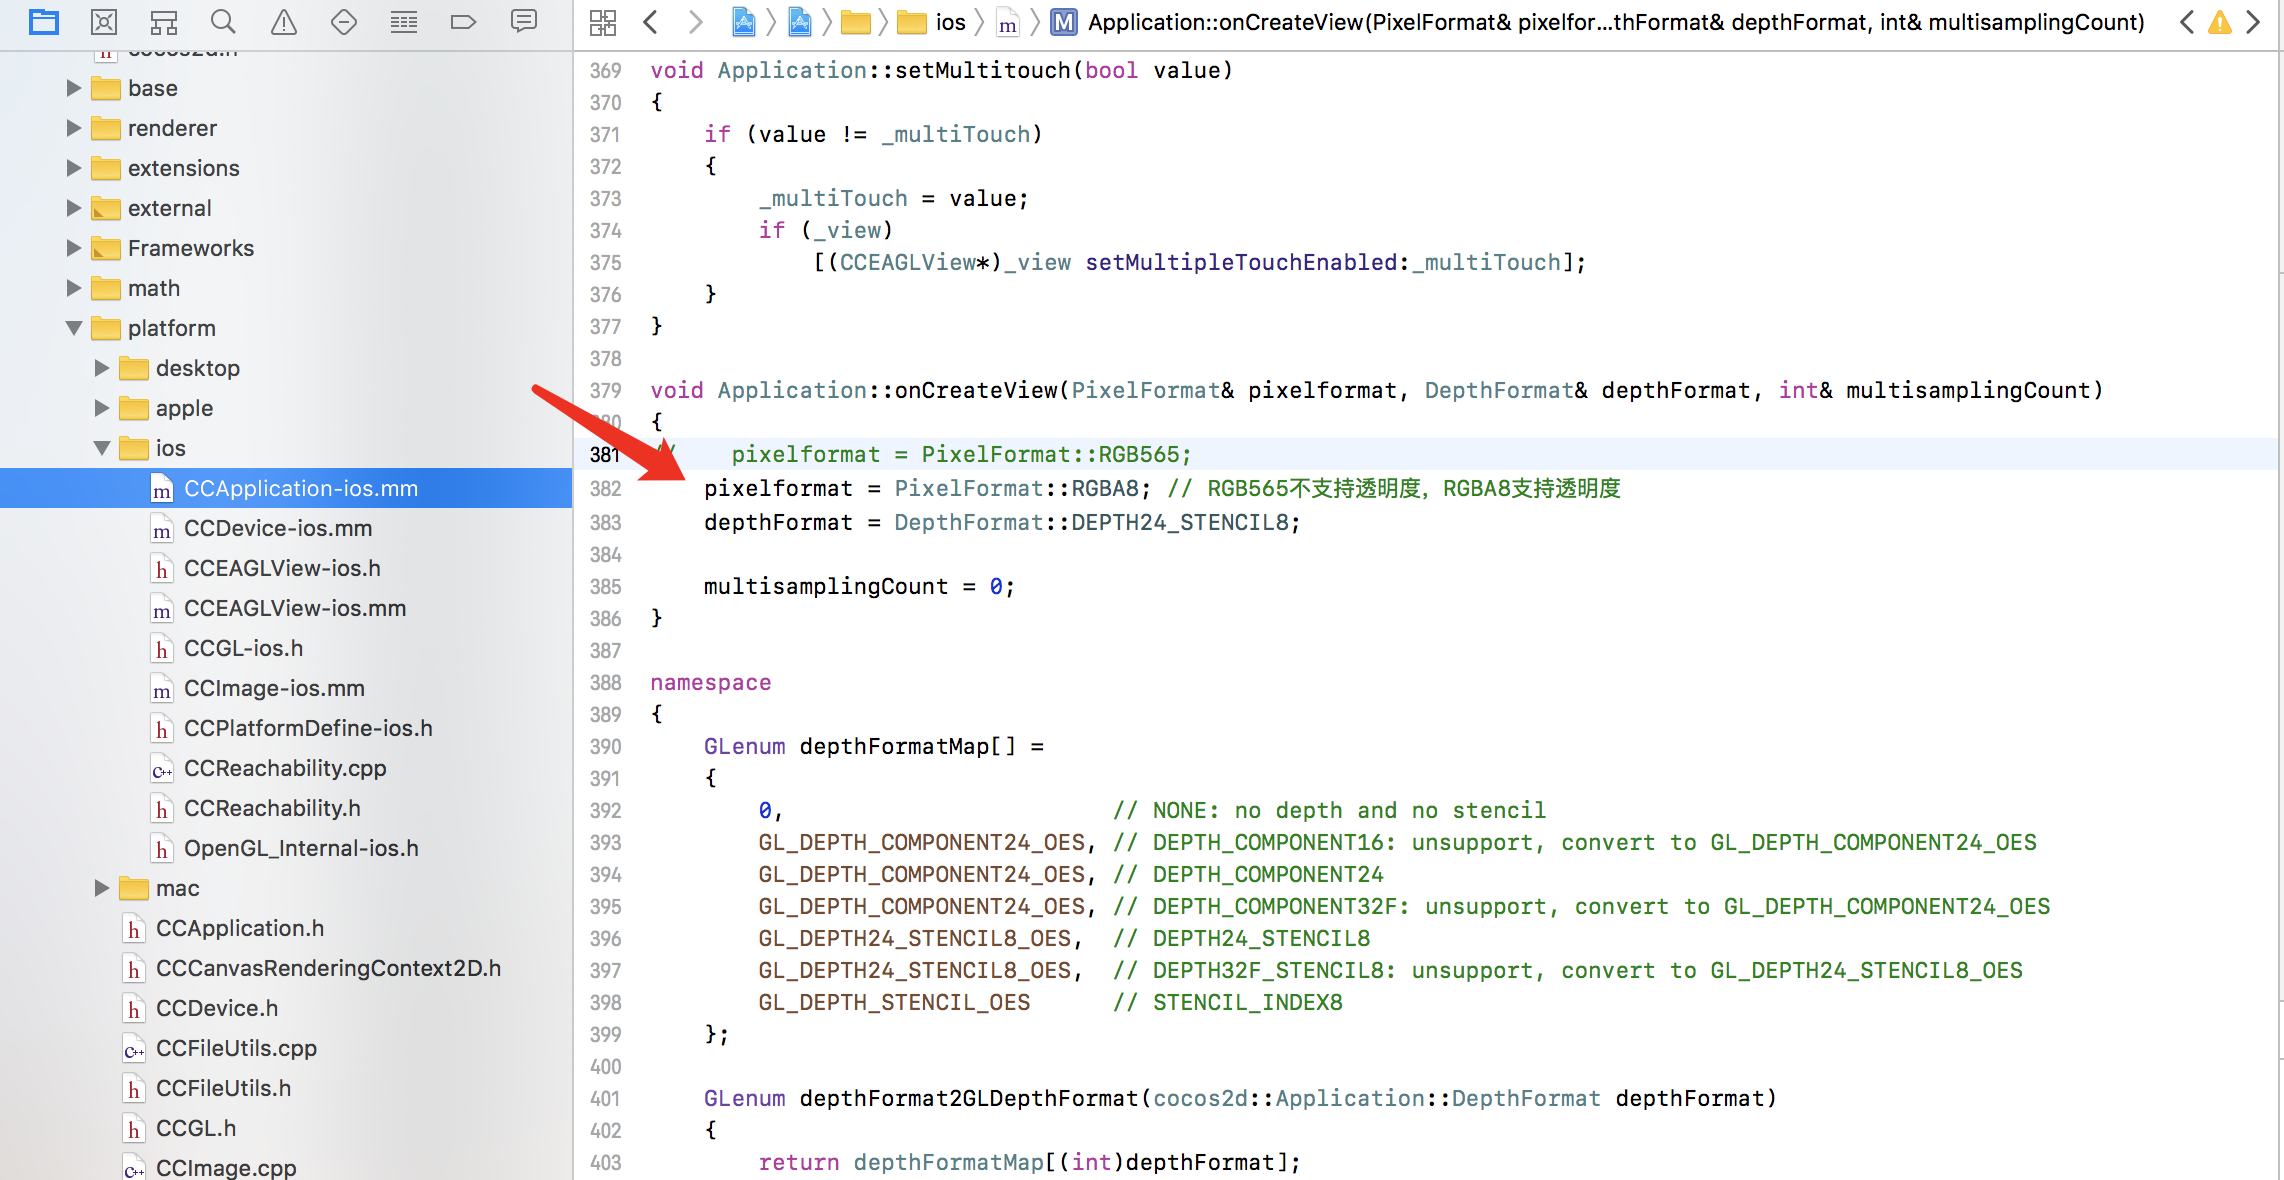Screen dimensions: 2284x1180
Task: Click the next-issue chevron at top right
Action: [2252, 22]
